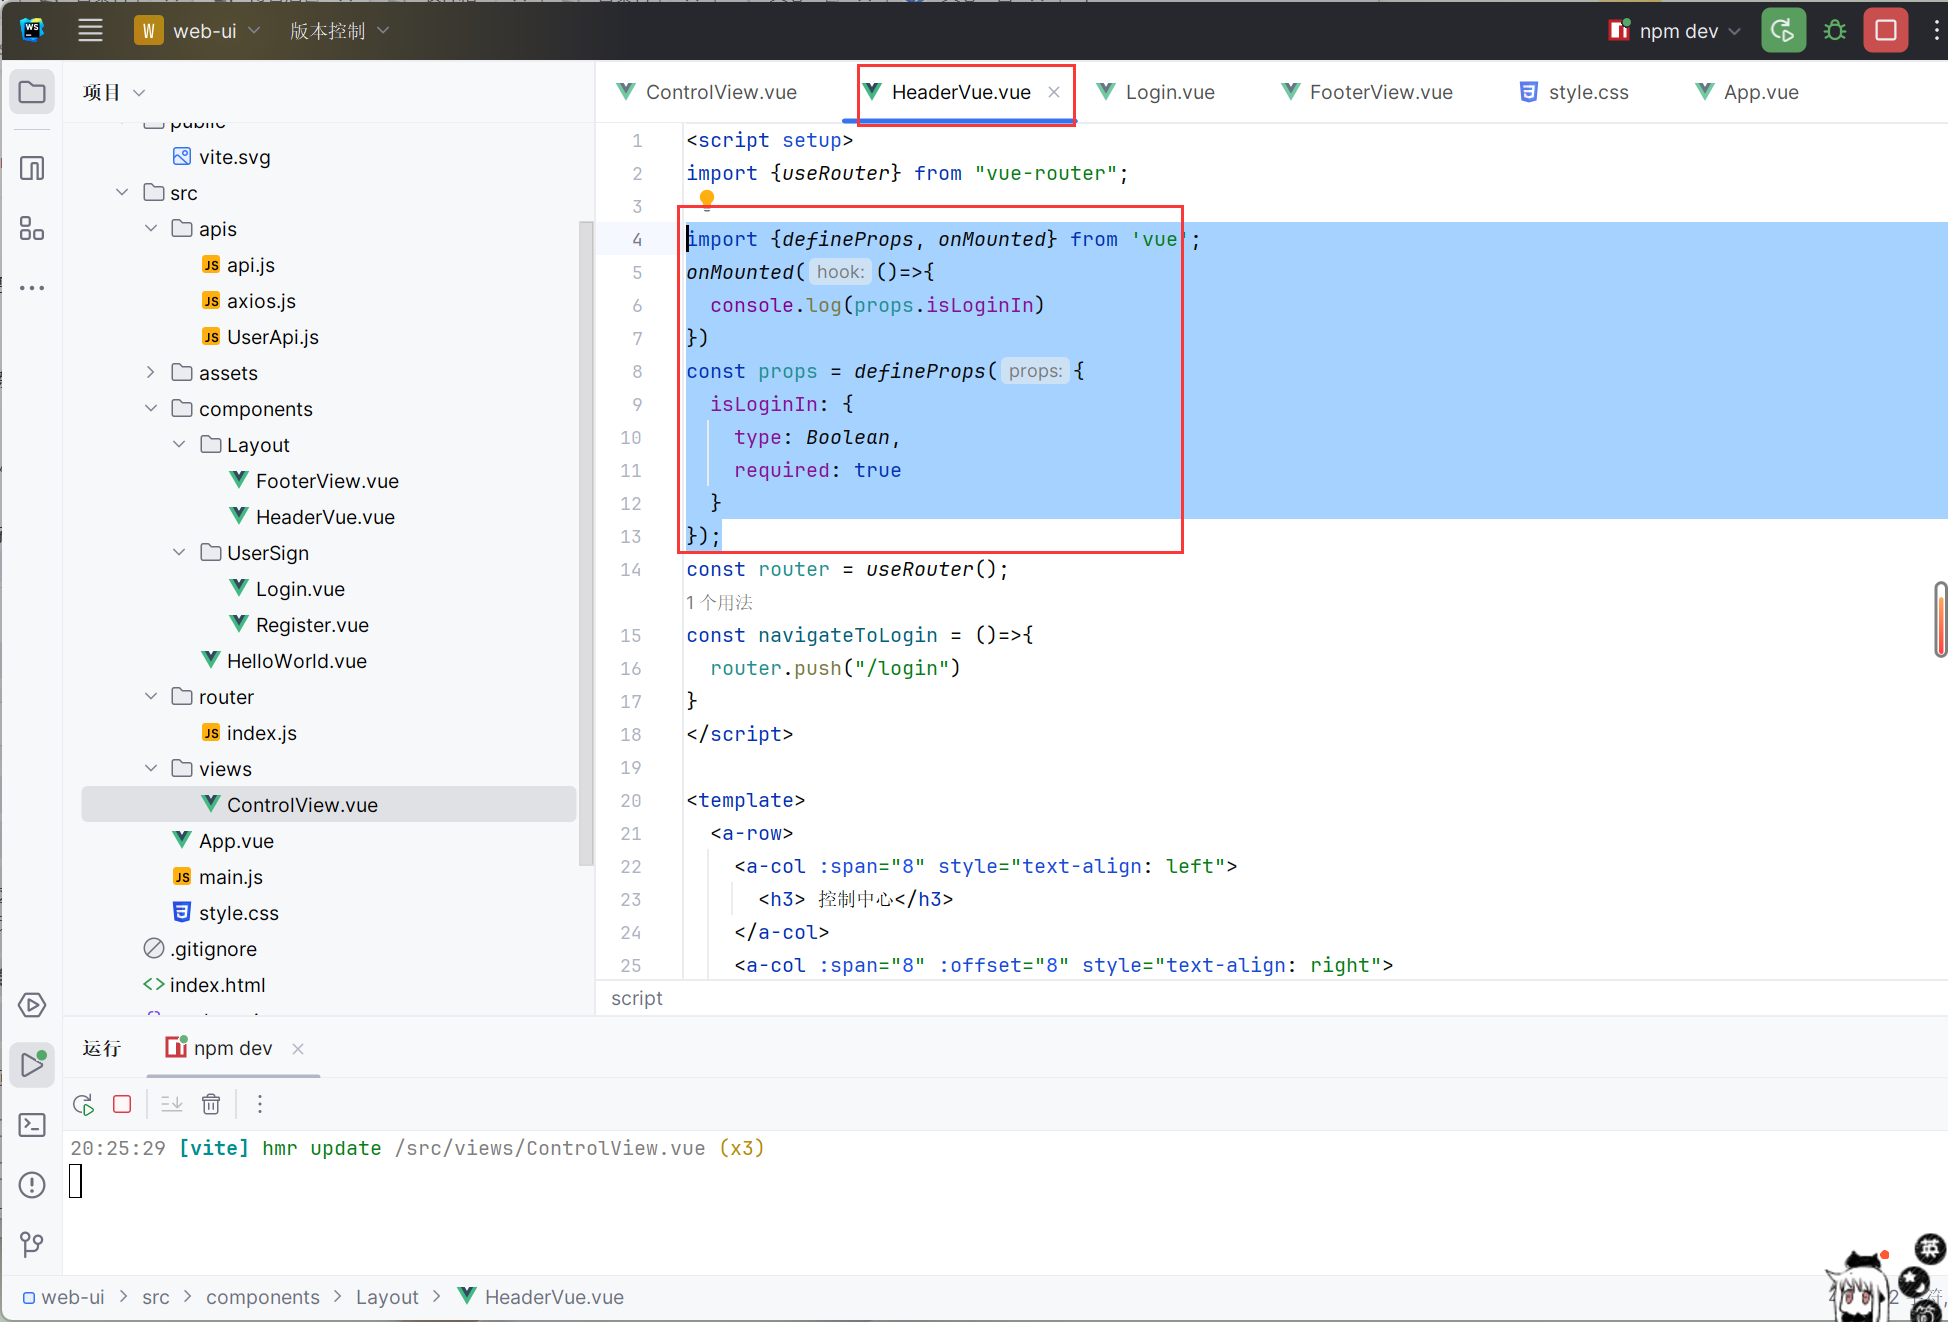The height and width of the screenshot is (1322, 1948).
Task: Collapse the views folder
Action: click(x=151, y=768)
